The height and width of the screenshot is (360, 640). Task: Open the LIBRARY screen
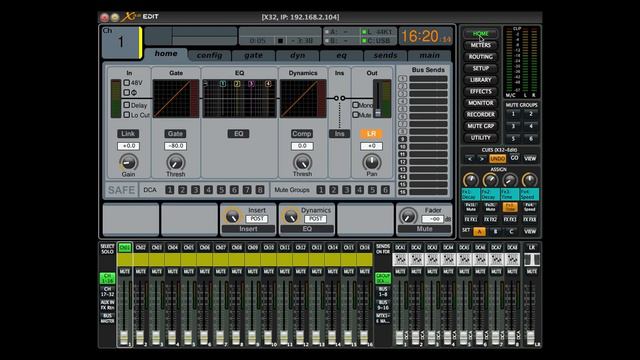(480, 80)
